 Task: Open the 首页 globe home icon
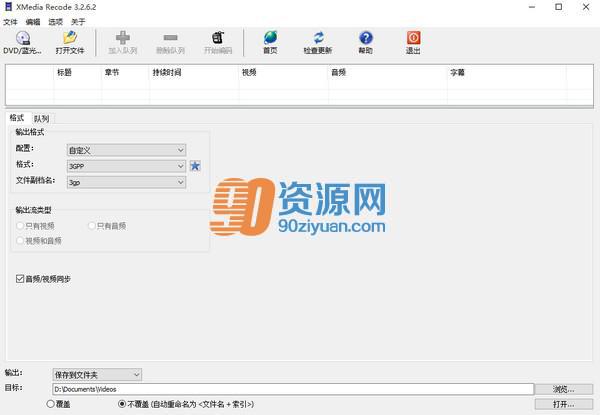point(271,37)
